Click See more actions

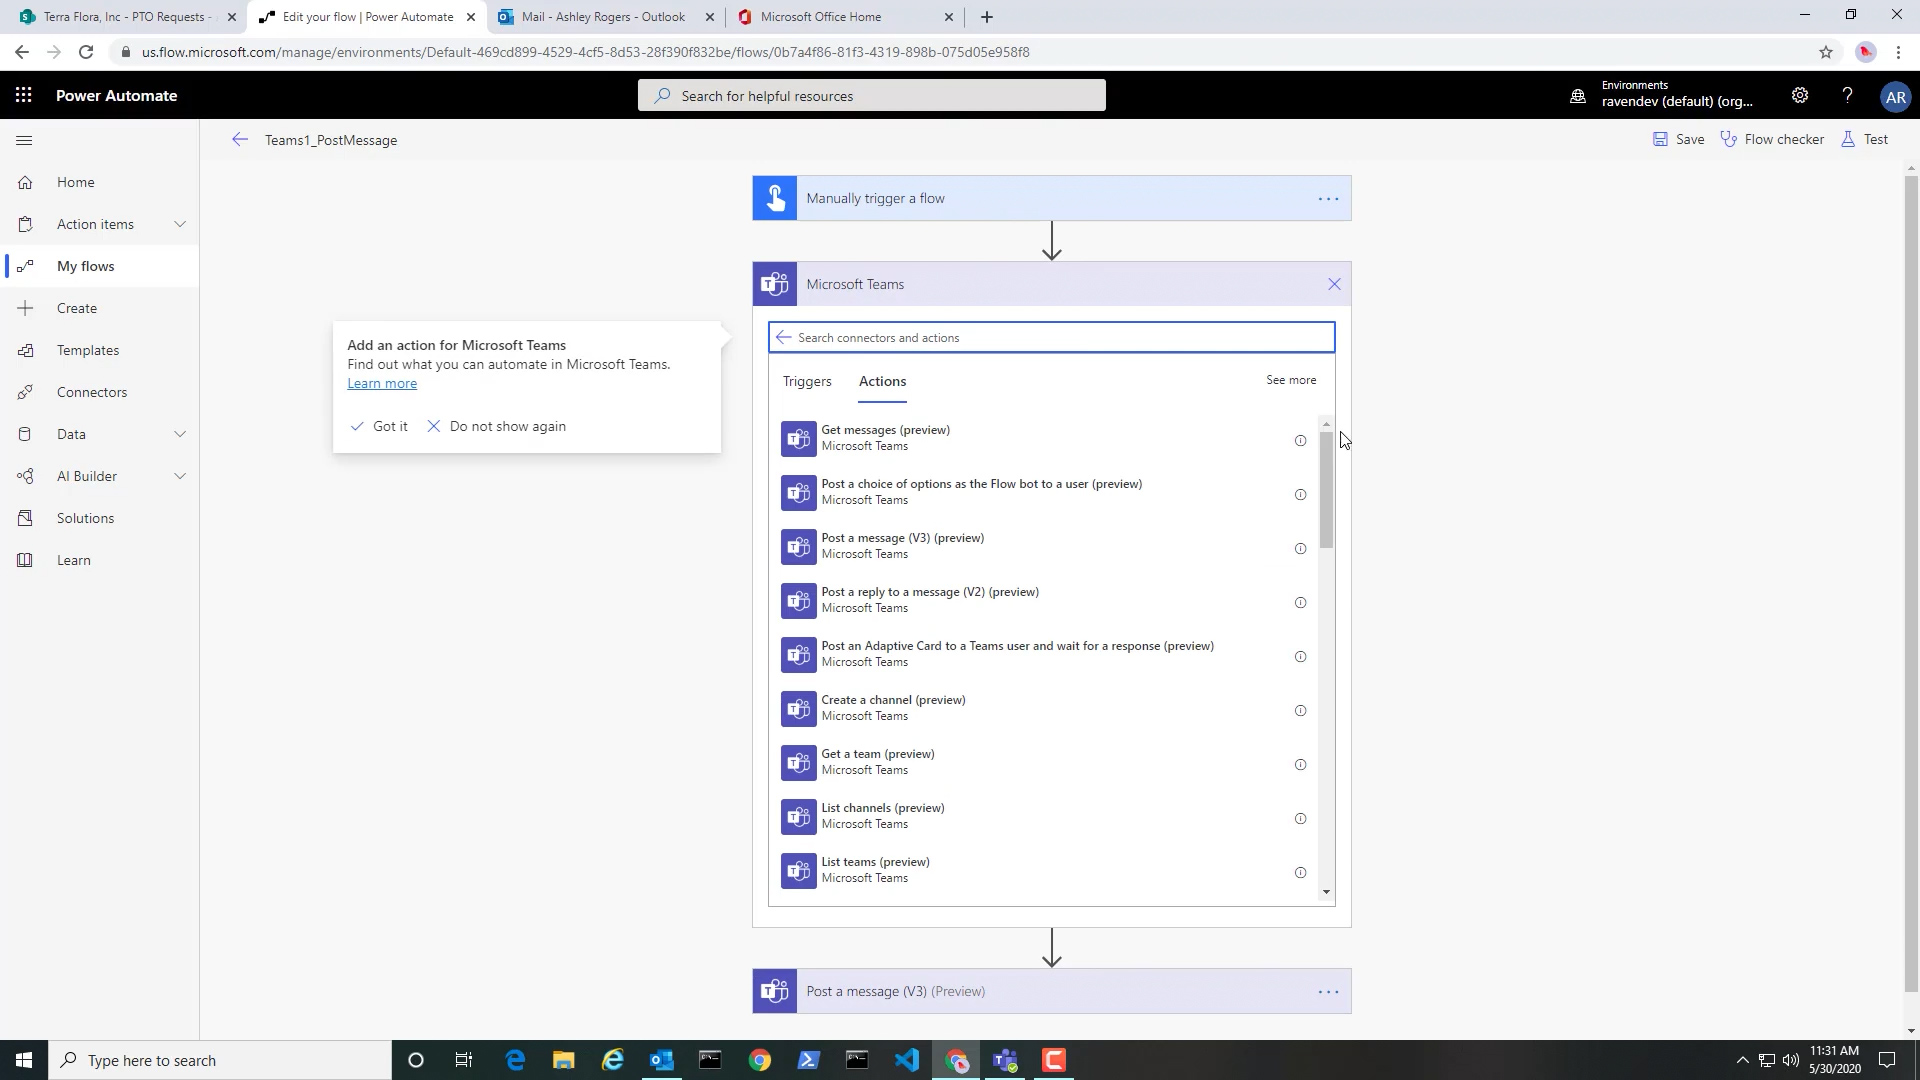coord(1291,380)
